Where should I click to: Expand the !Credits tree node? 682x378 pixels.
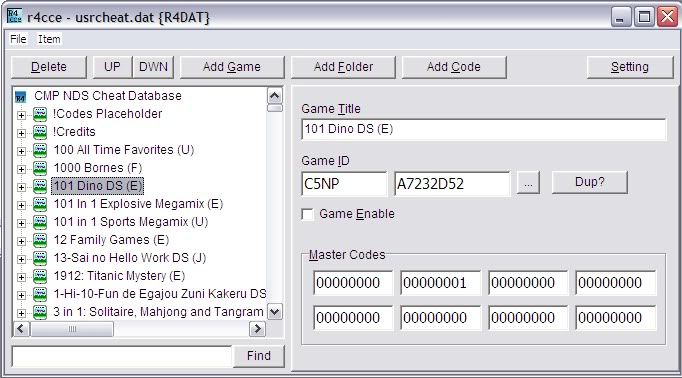[x=21, y=133]
